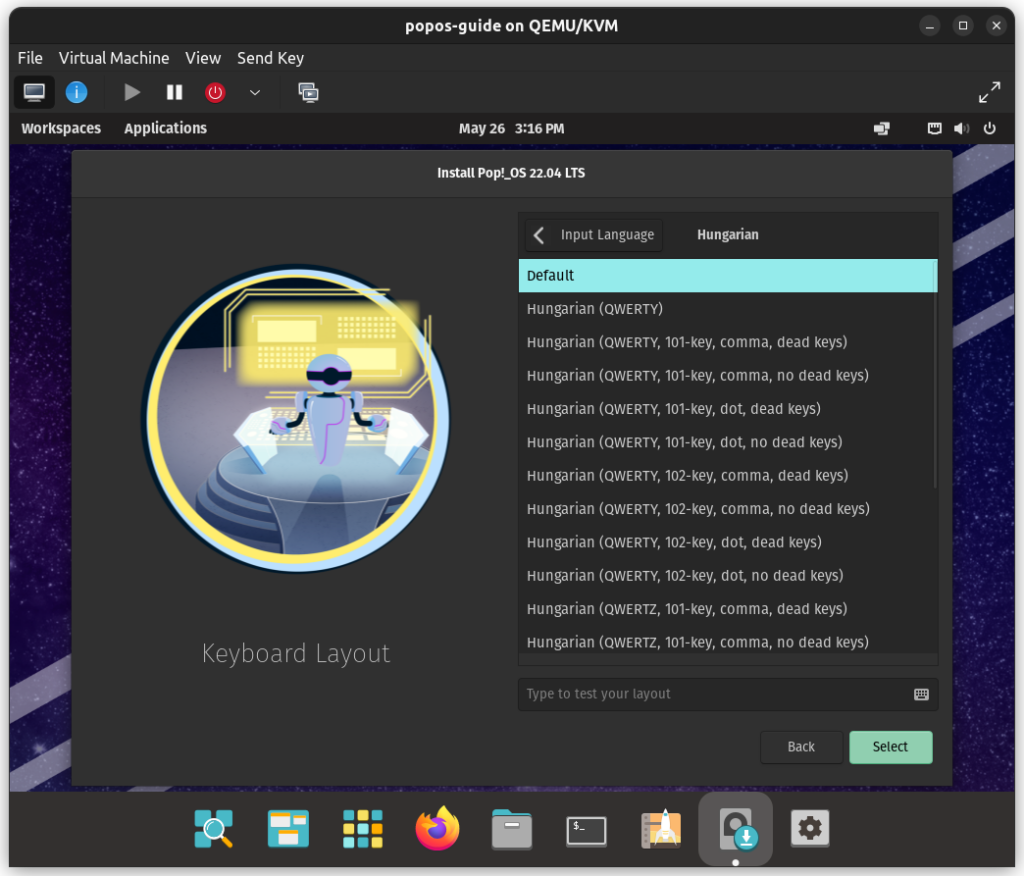Select Hungarian (QWERTY) layout
This screenshot has height=876, width=1024.
pyautogui.click(x=728, y=309)
